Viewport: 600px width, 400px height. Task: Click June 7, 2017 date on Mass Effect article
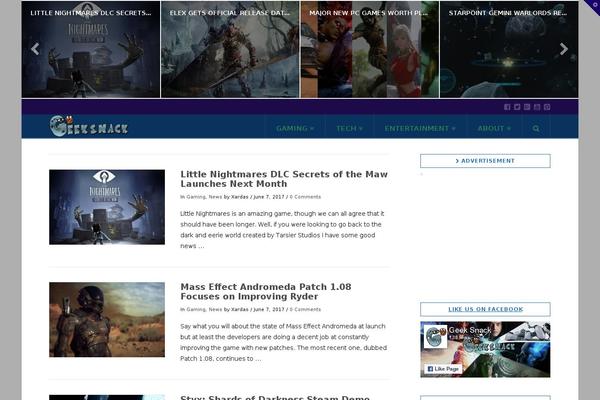point(269,310)
